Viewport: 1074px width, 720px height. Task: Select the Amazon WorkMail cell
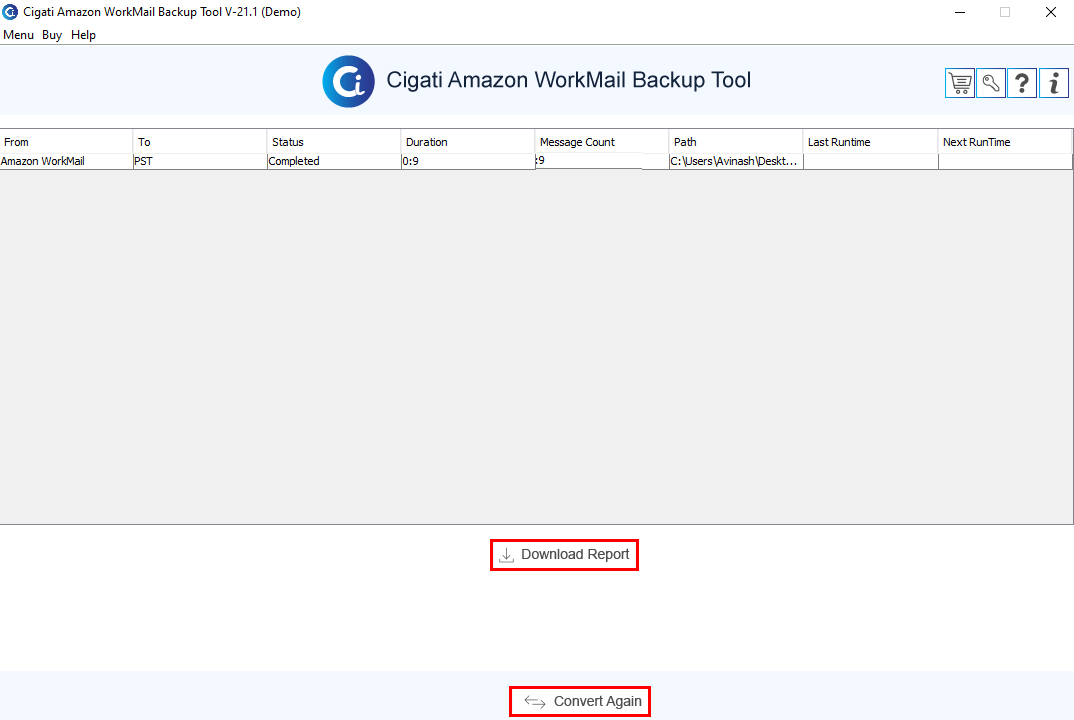coord(66,161)
